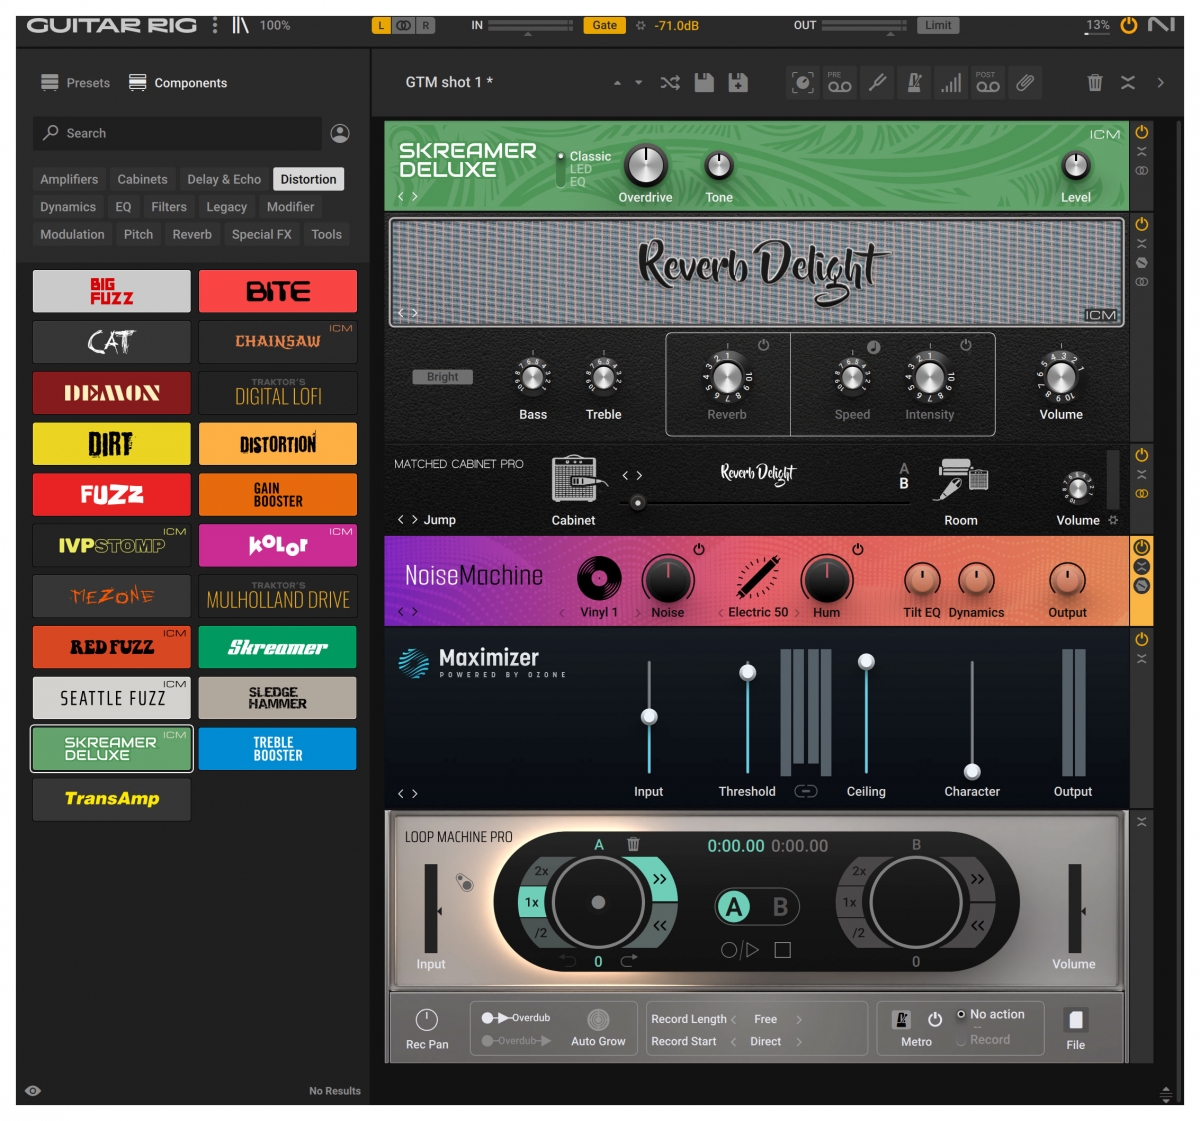Click next cabinet arrow in Matched Cabinet
Viewport: 1200px width, 1121px height.
[x=639, y=476]
